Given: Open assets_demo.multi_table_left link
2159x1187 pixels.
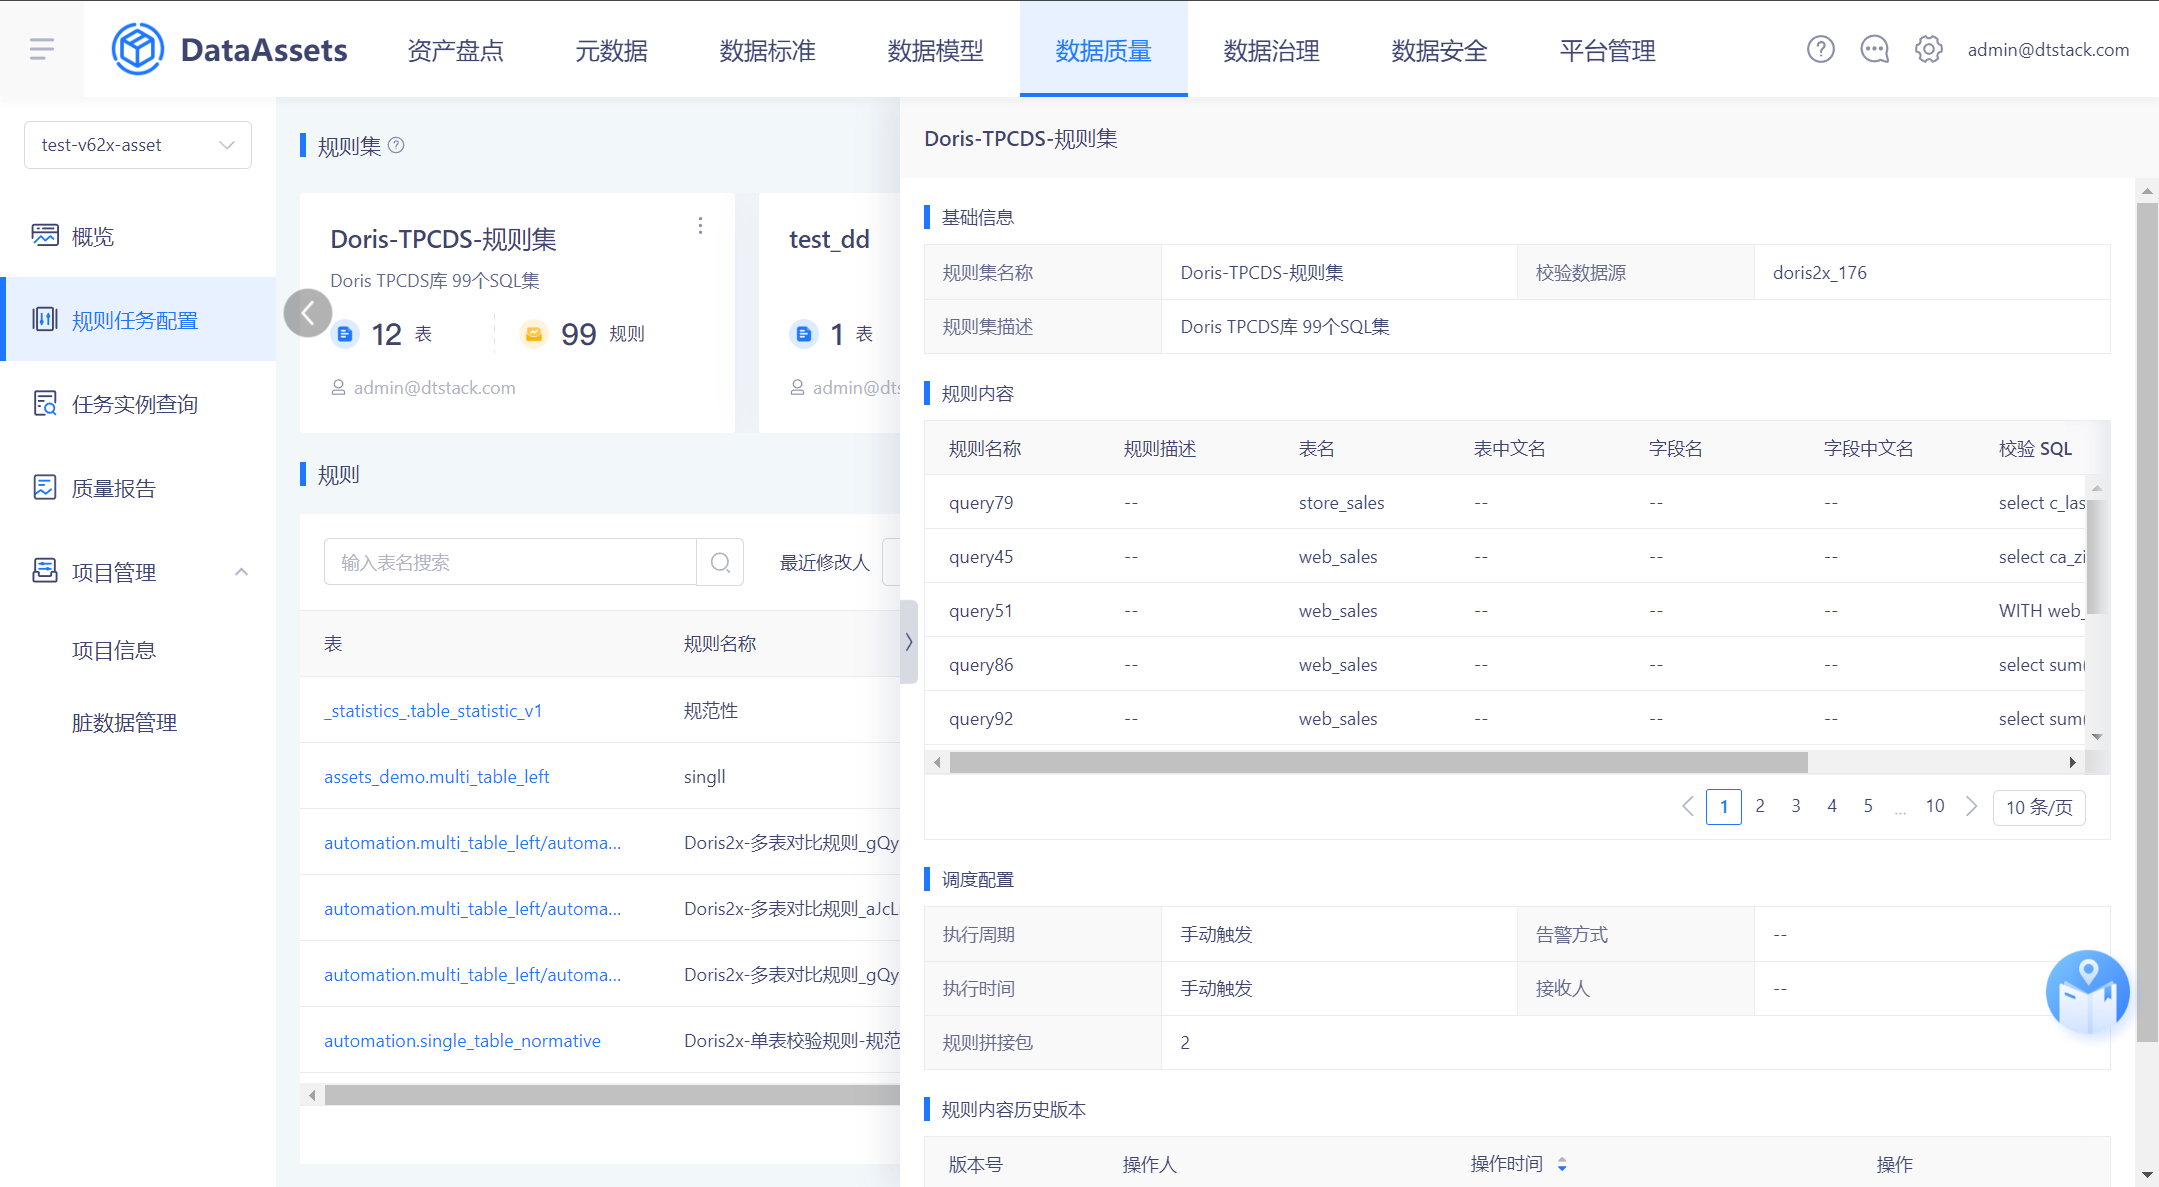Looking at the screenshot, I should pyautogui.click(x=436, y=776).
